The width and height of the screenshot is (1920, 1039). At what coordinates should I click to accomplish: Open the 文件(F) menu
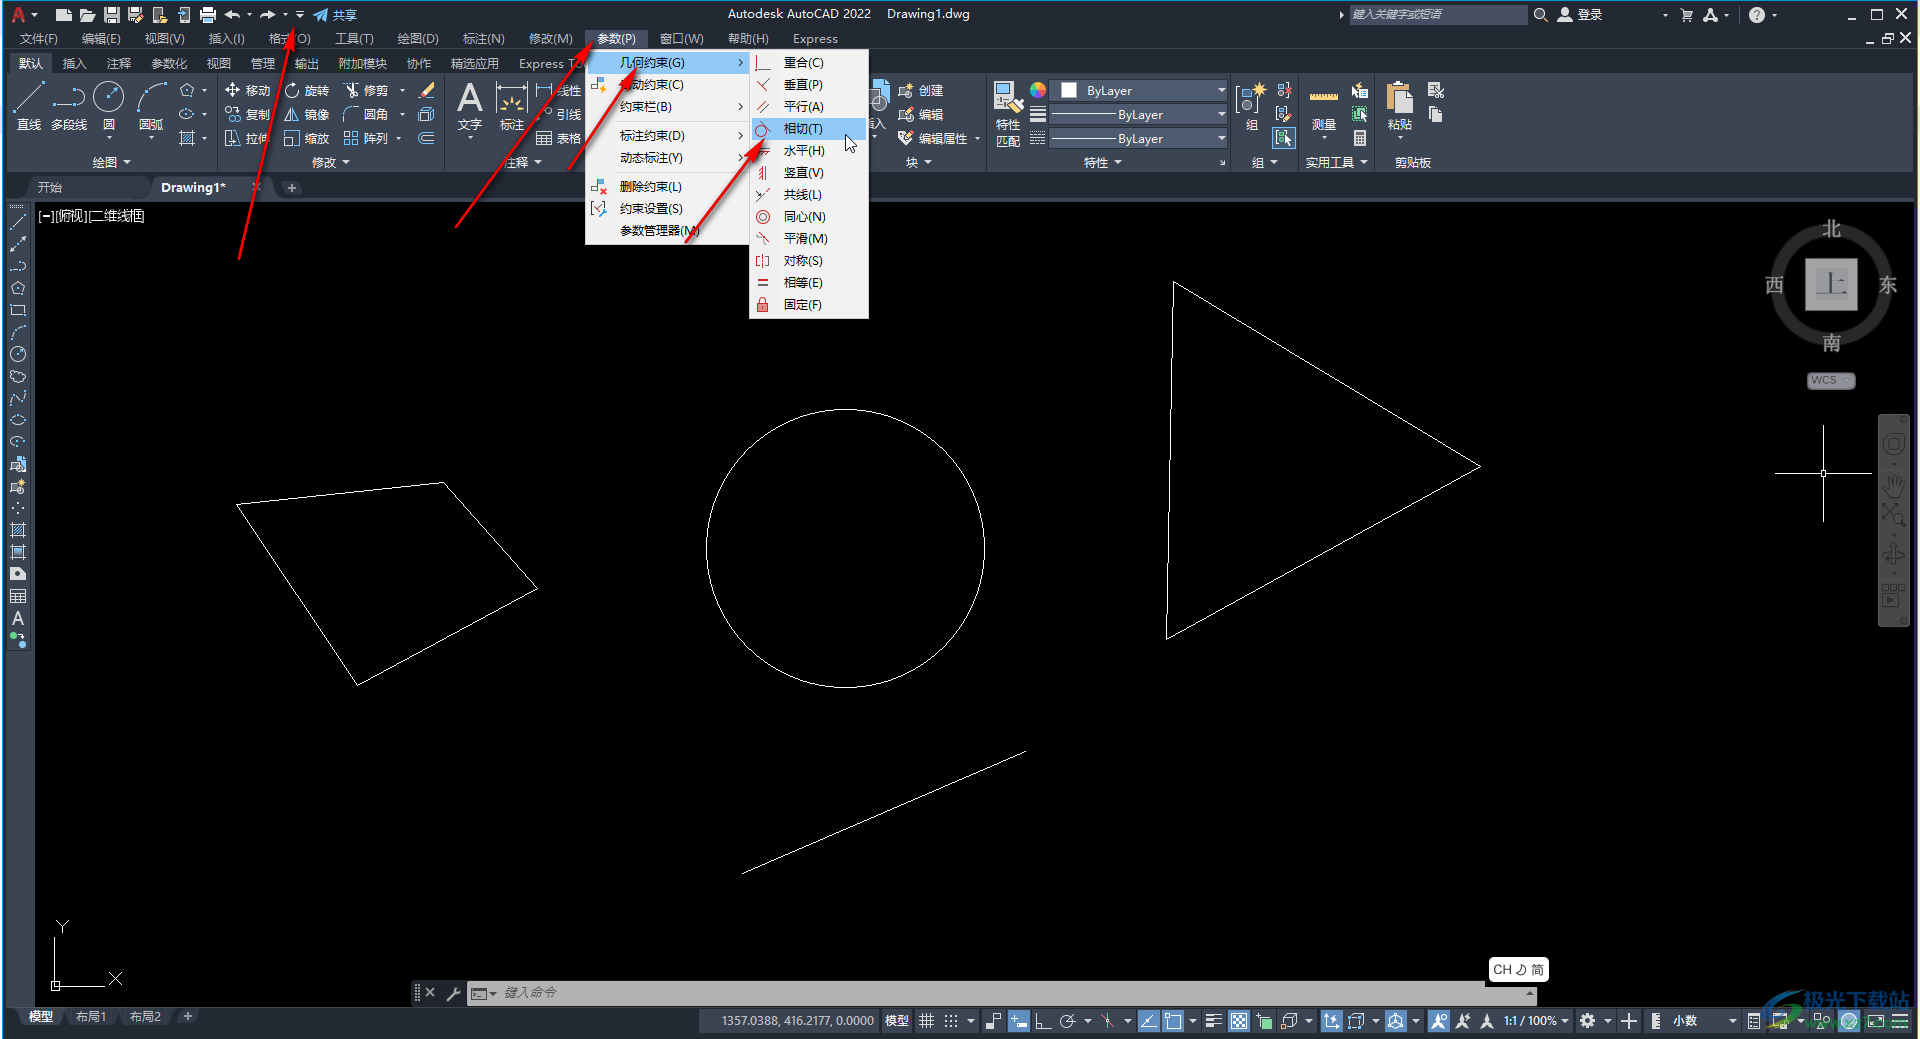coord(39,39)
